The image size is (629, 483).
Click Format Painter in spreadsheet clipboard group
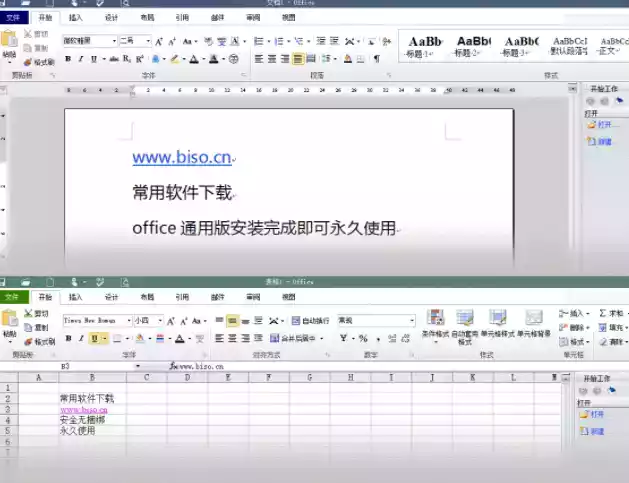[39, 342]
